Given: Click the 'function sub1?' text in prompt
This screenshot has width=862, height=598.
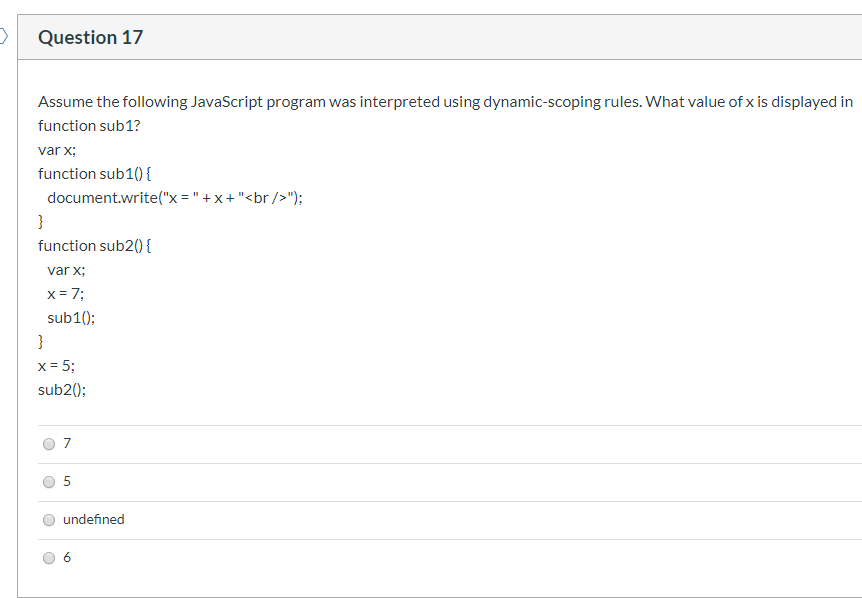Looking at the screenshot, I should pyautogui.click(x=89, y=126).
